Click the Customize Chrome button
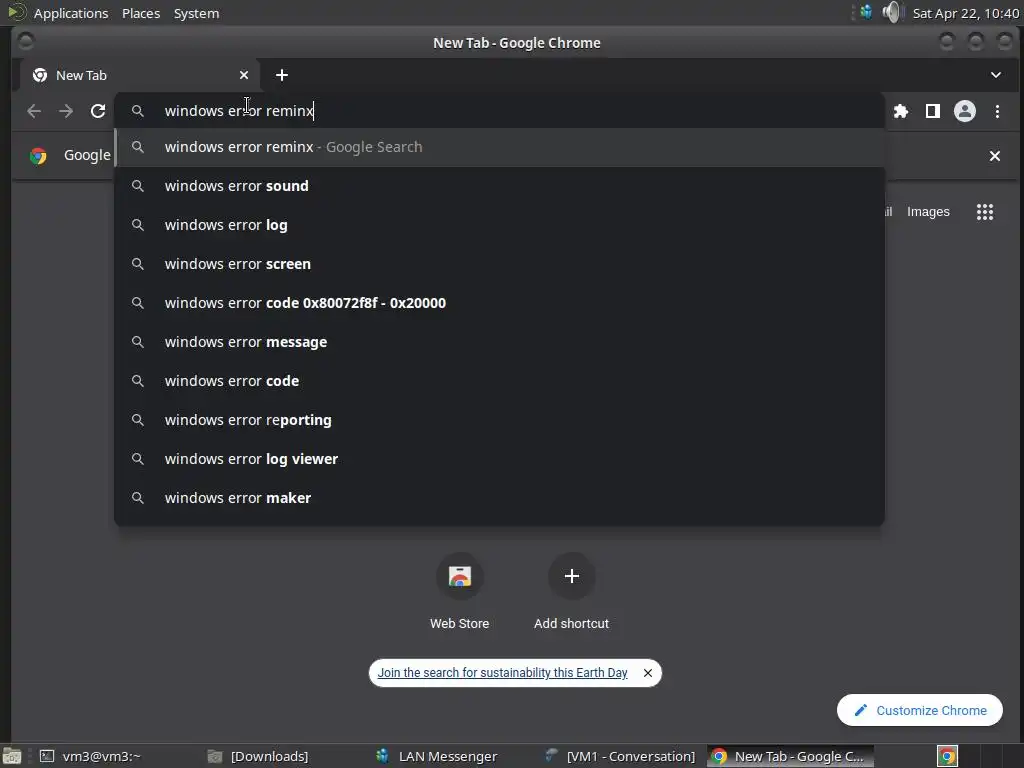Screen dimensions: 1024x768 pyautogui.click(x=920, y=710)
